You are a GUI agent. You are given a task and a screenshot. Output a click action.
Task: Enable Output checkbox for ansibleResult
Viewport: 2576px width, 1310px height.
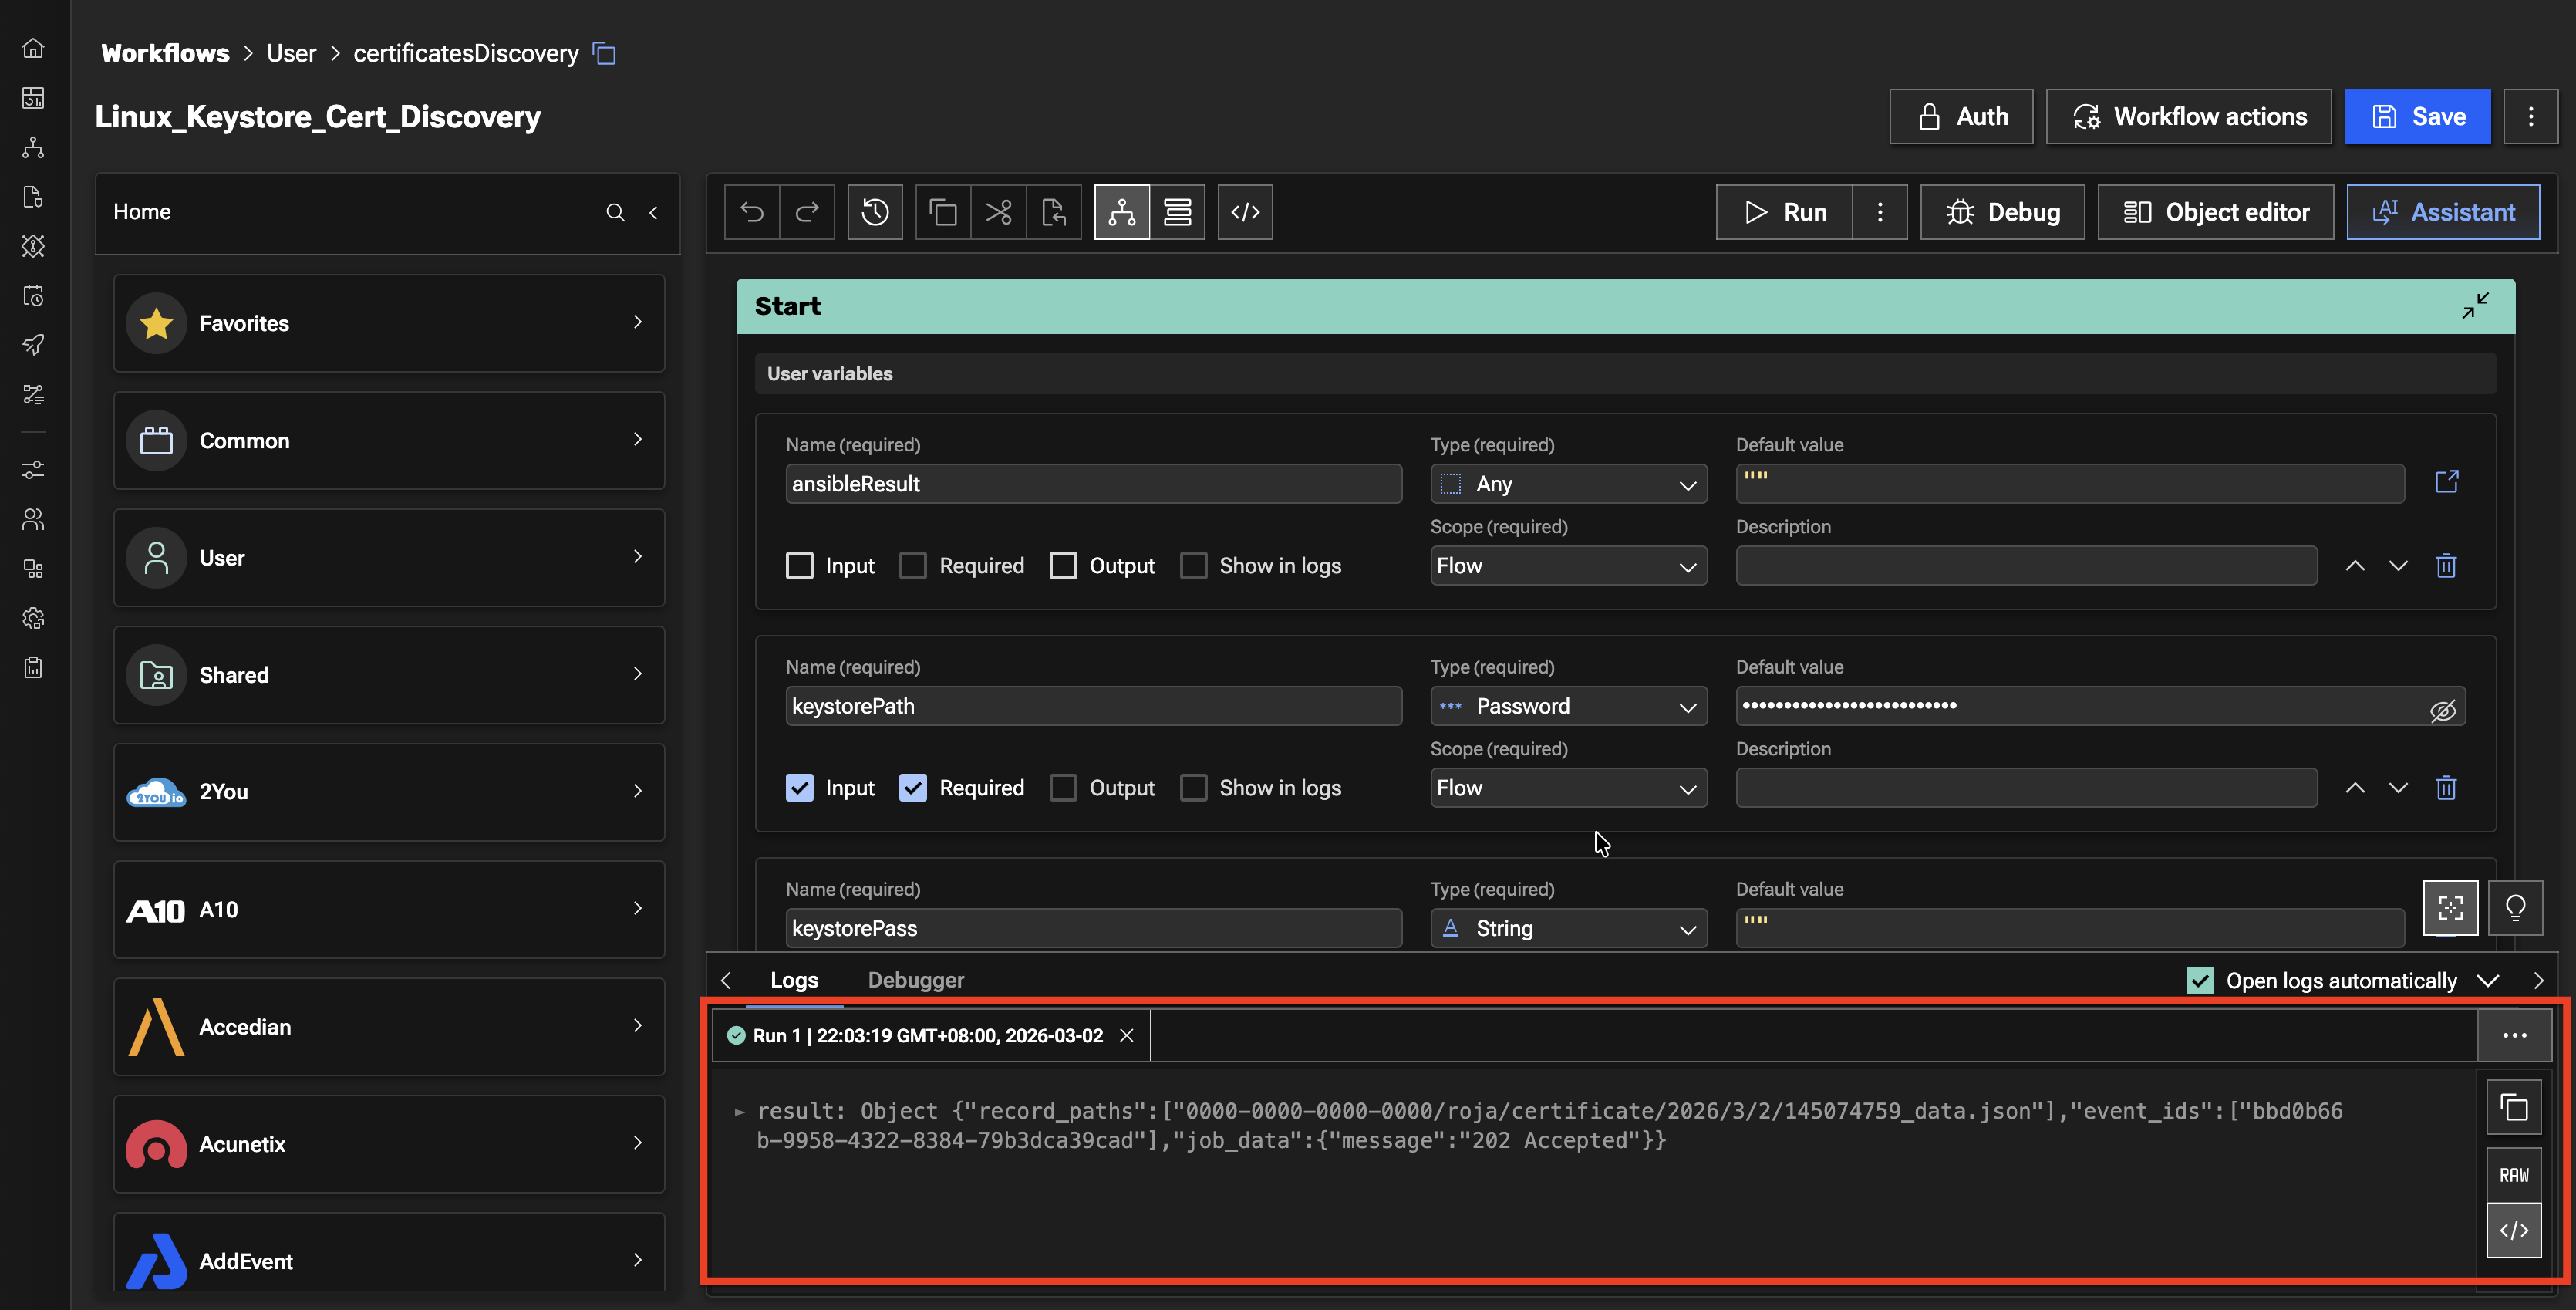point(1063,566)
